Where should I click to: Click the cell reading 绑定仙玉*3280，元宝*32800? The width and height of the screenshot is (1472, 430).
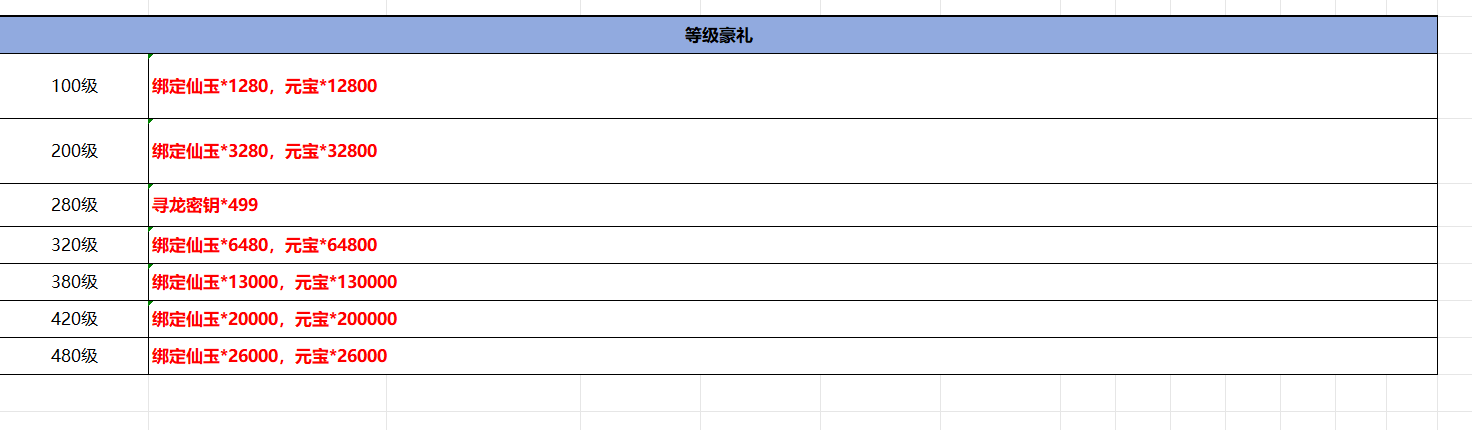(x=264, y=151)
